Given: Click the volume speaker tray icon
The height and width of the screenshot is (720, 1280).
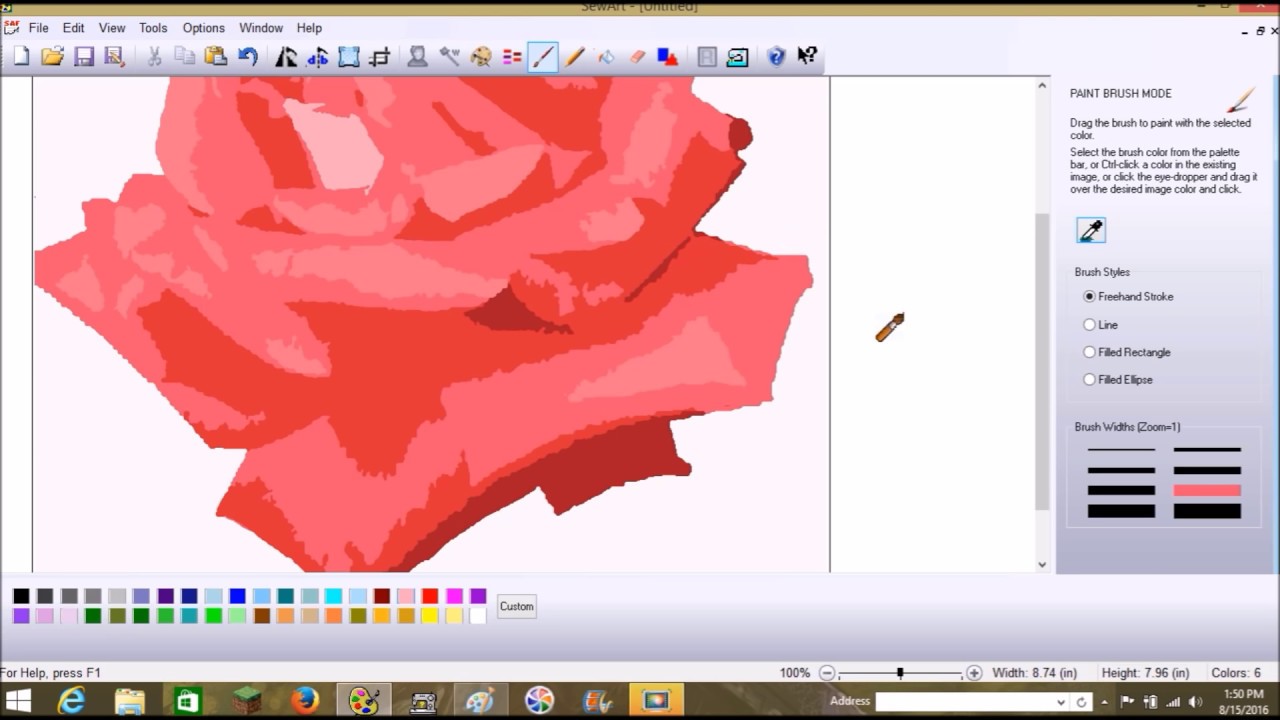Looking at the screenshot, I should point(1195,702).
